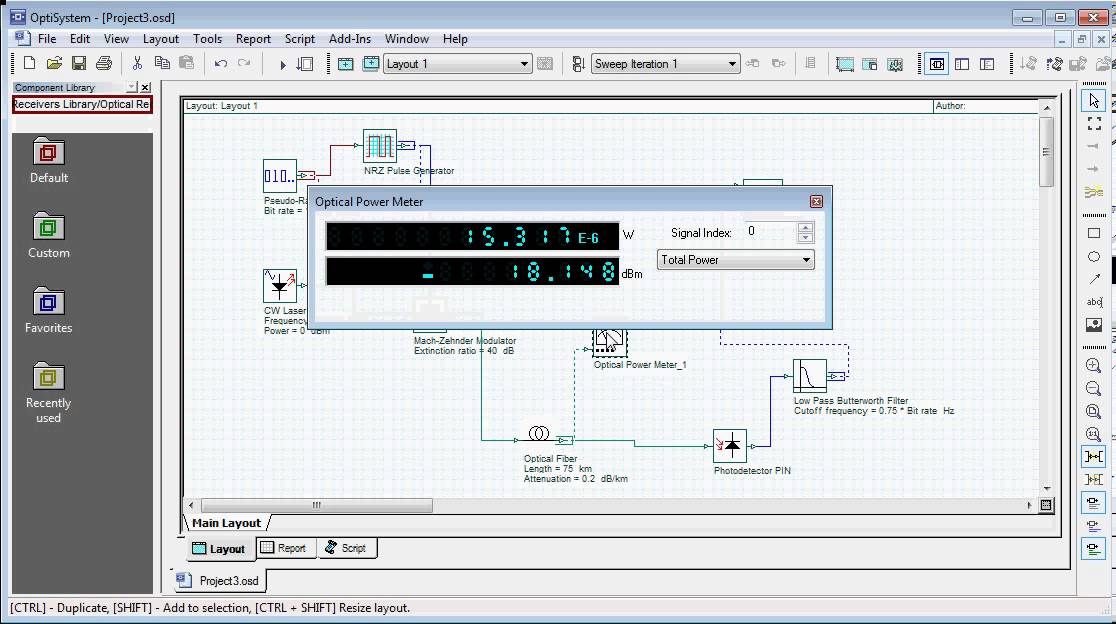The width and height of the screenshot is (1116, 624).
Task: Run the calculation with the play arrow icon
Action: (283, 64)
